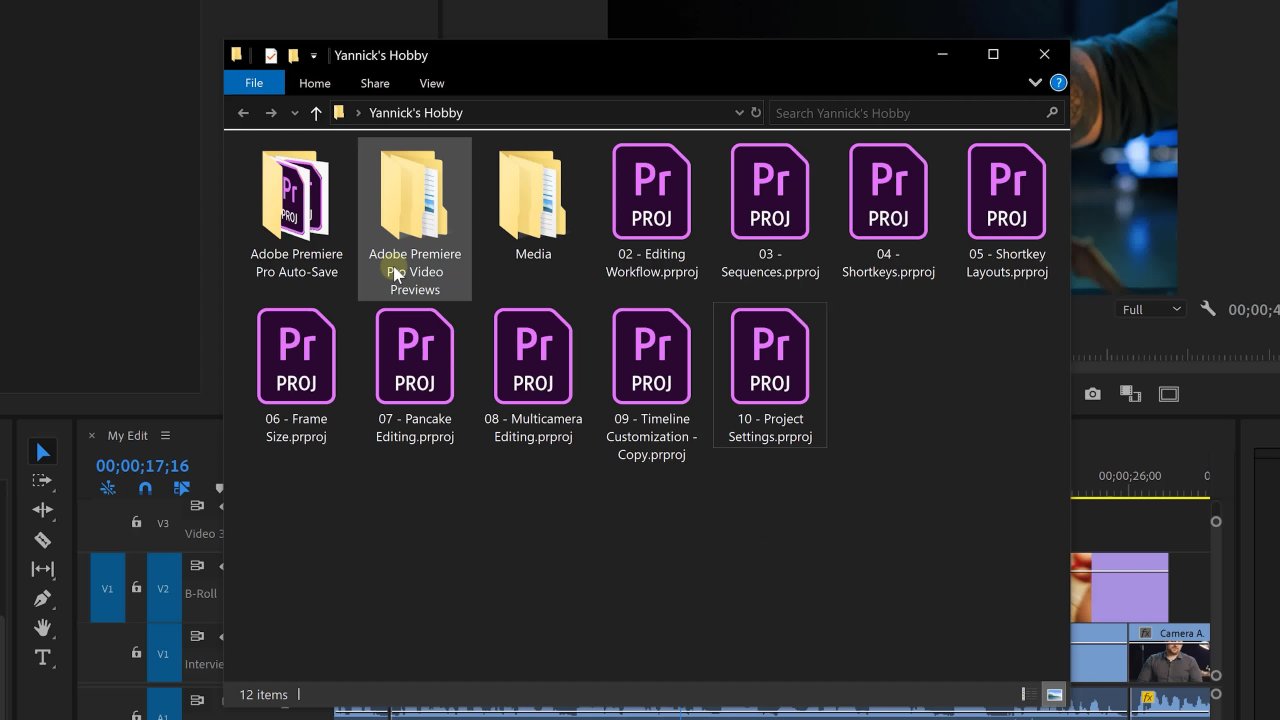This screenshot has width=1280, height=720.
Task: Select the Pen tool
Action: pos(42,599)
